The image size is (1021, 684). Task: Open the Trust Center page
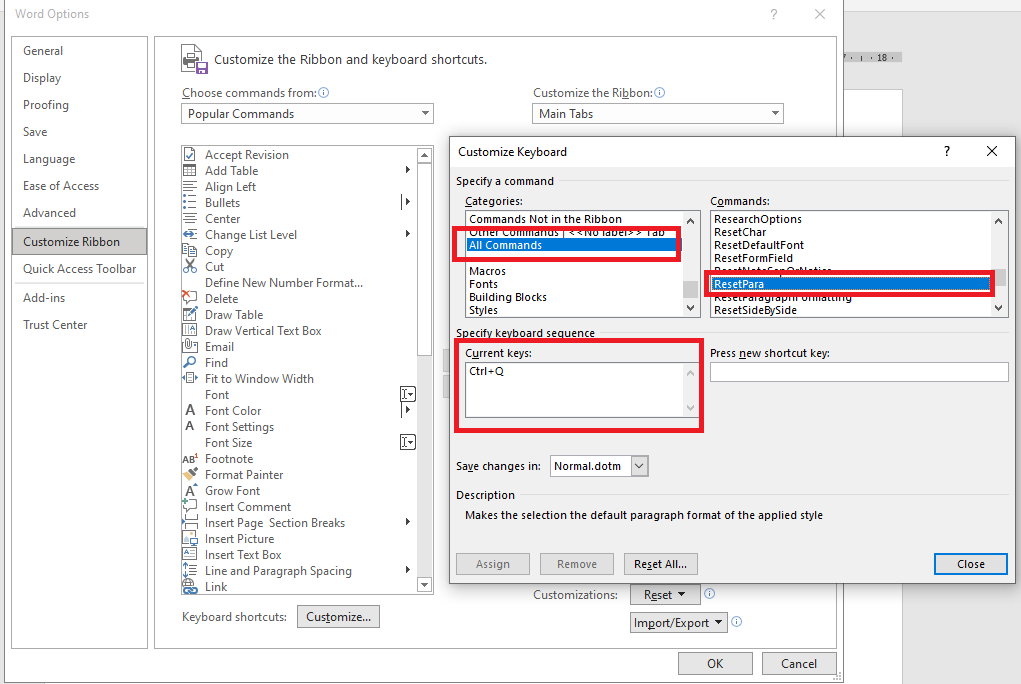coord(55,325)
